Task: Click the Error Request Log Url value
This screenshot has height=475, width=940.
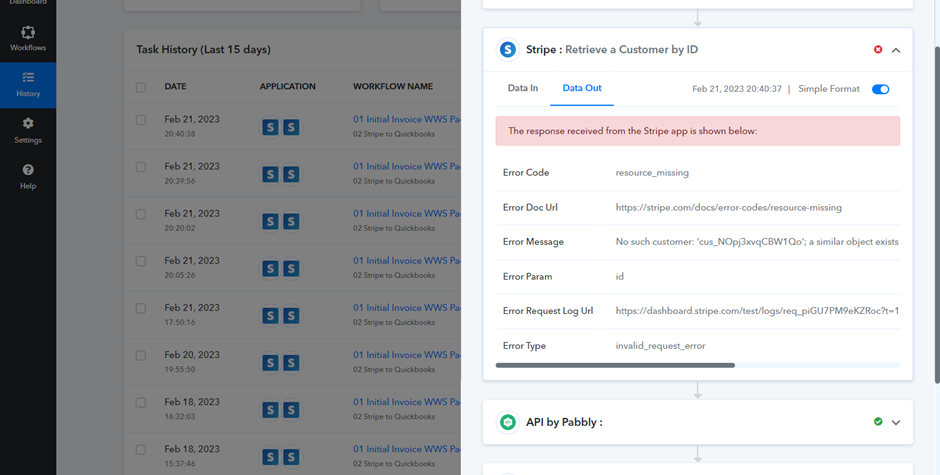Action: click(757, 311)
